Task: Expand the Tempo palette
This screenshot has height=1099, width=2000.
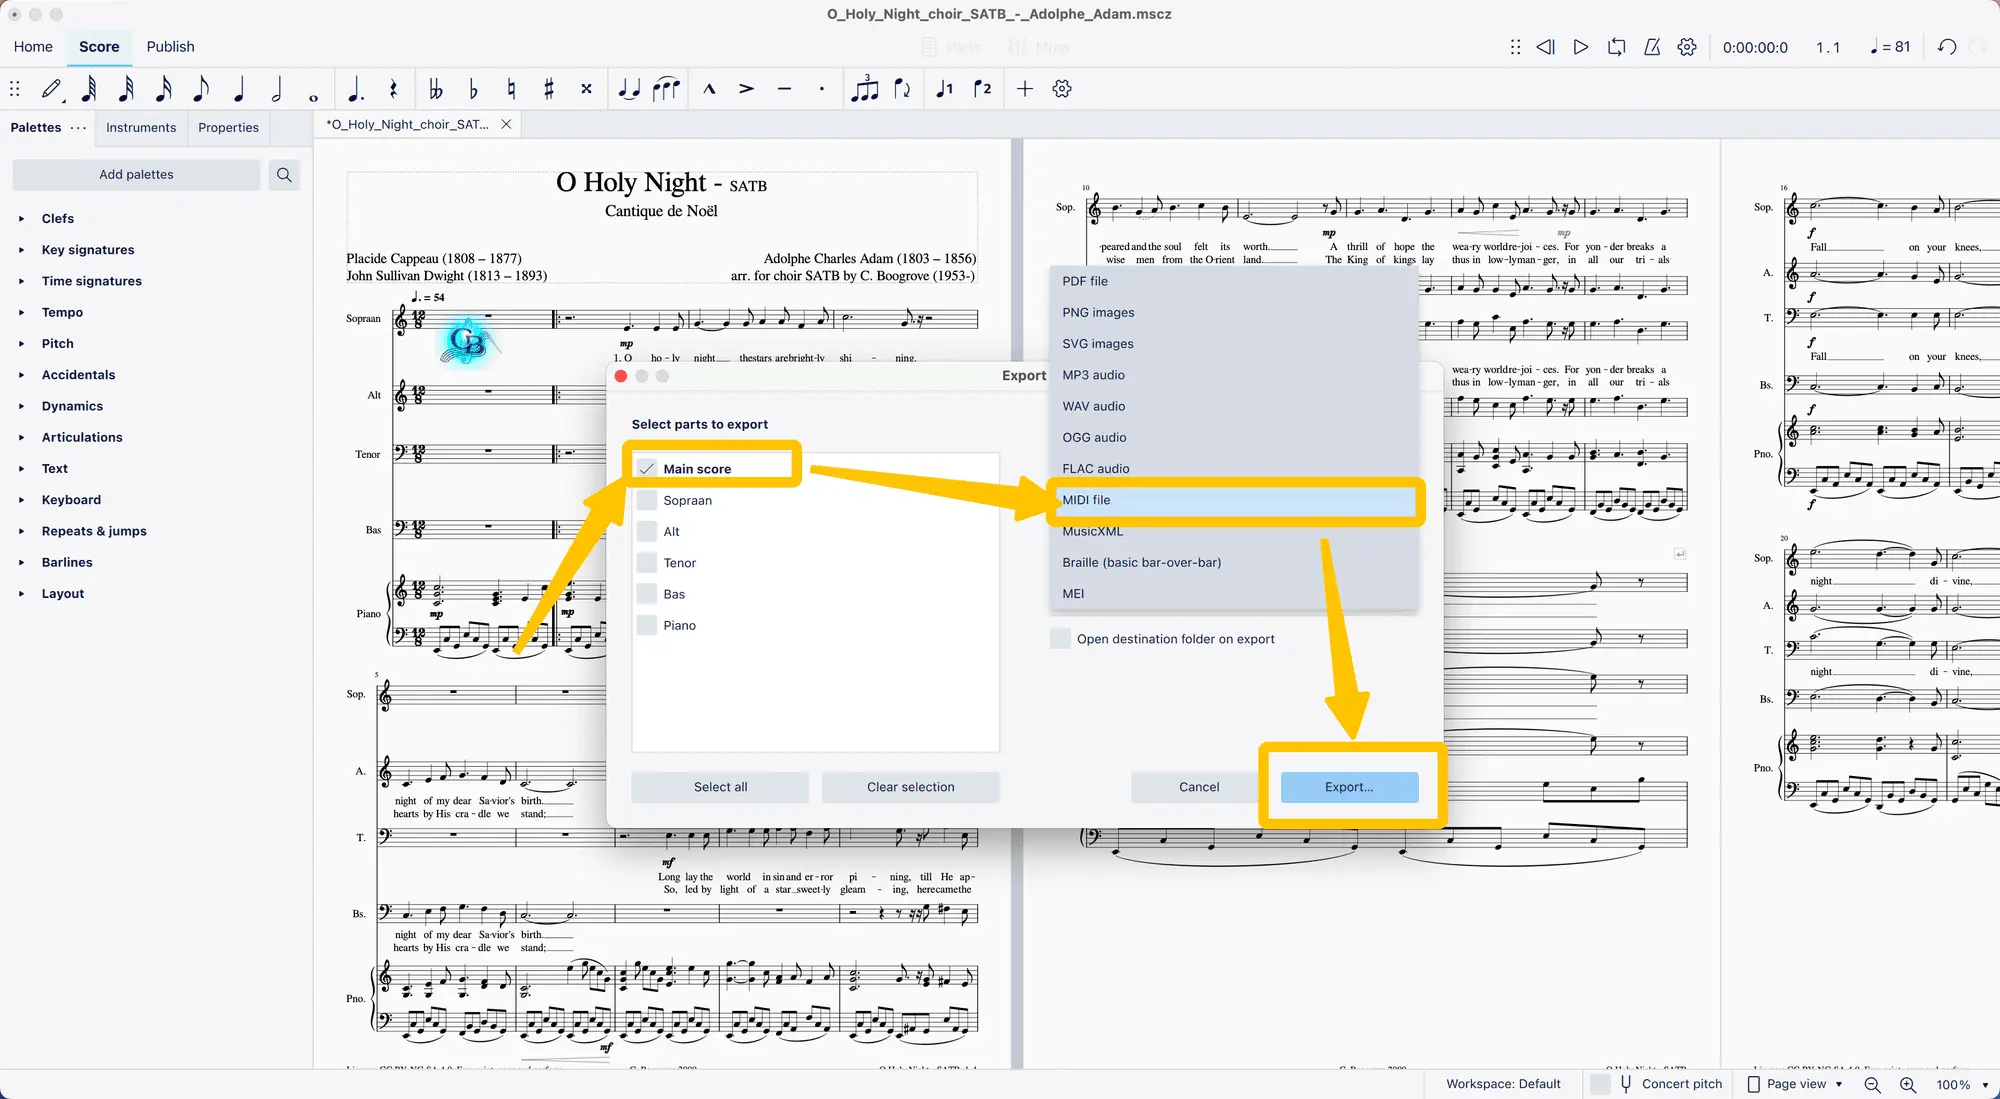Action: [22, 312]
